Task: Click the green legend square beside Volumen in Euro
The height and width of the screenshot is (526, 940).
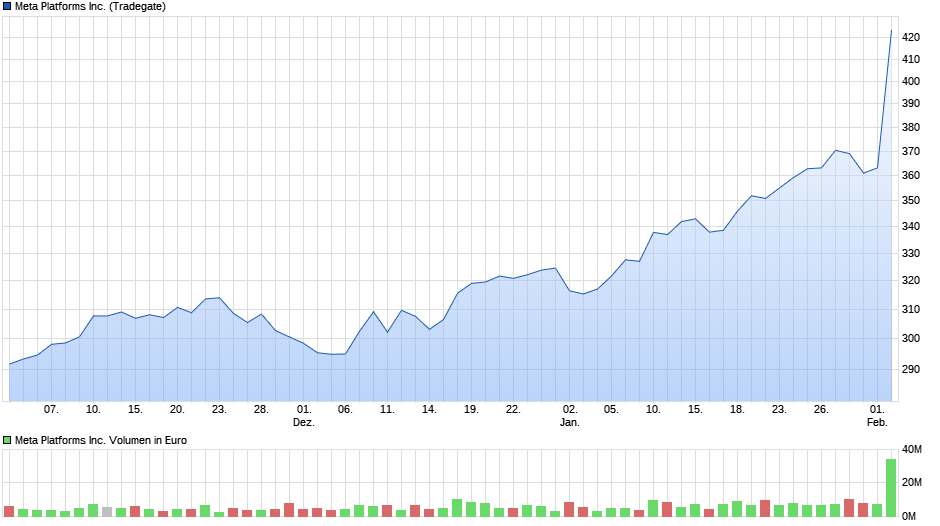Action: [7, 440]
